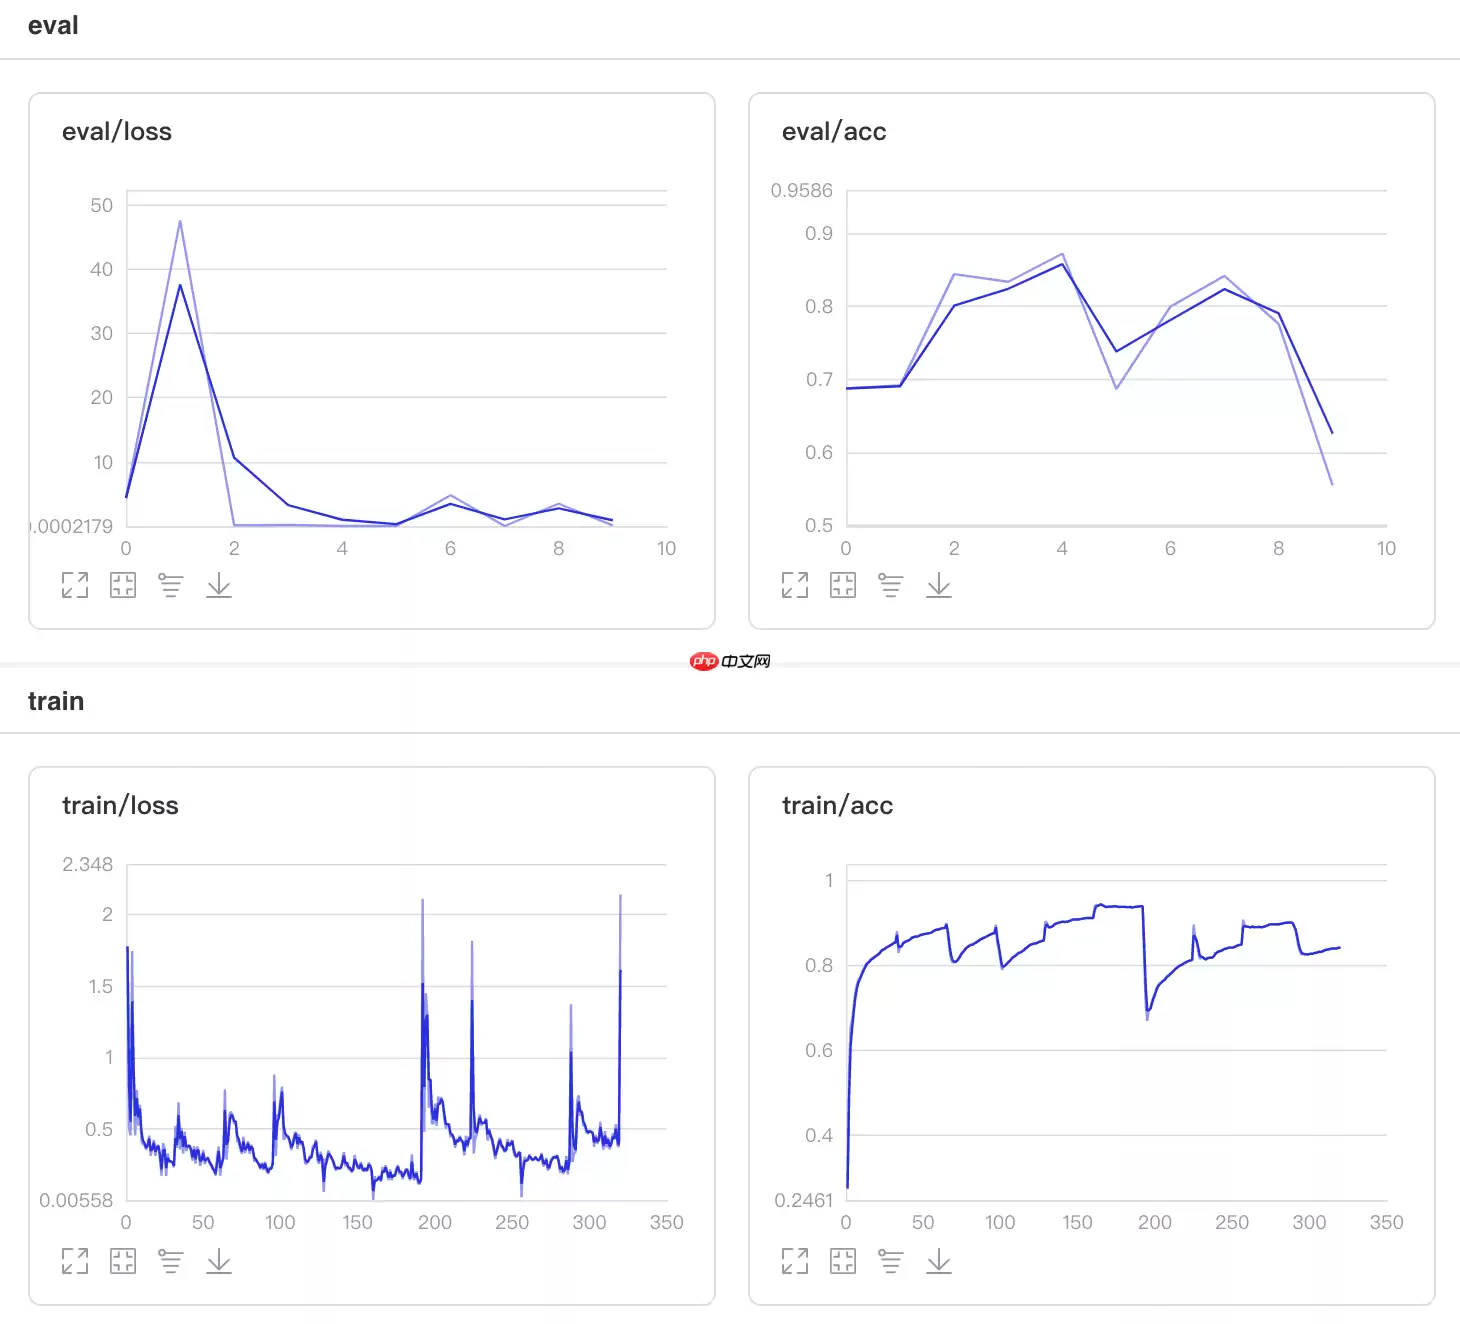The width and height of the screenshot is (1460, 1324).
Task: Click the dashed-square reset icon under train/acc
Action: 843,1261
